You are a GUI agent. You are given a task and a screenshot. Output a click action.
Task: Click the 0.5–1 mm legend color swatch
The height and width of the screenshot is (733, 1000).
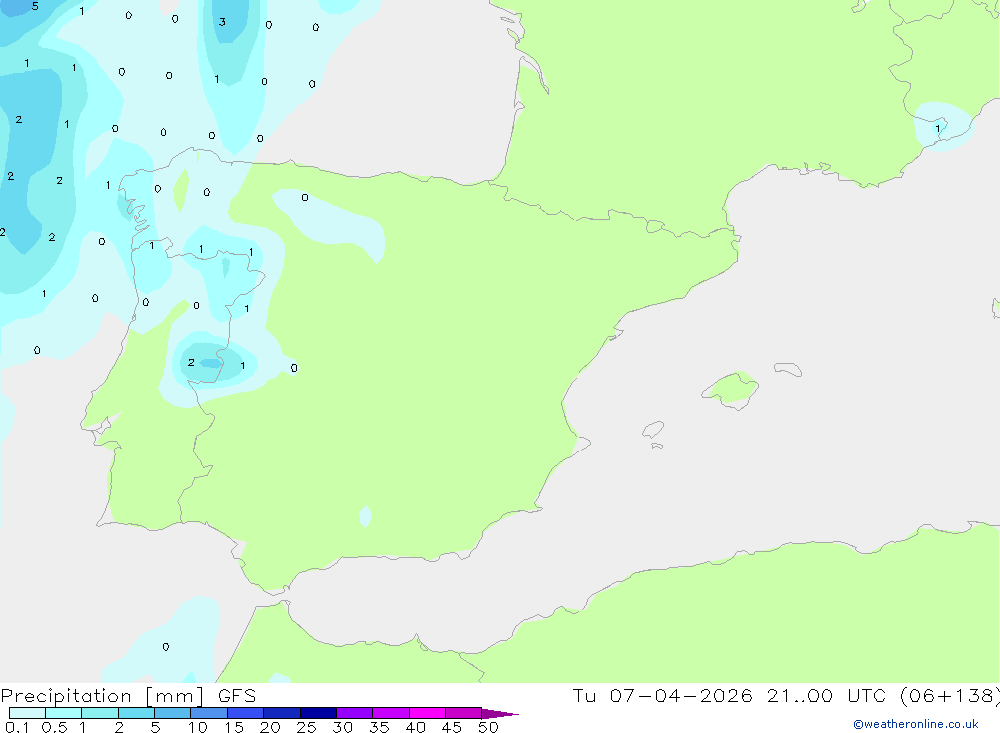pos(63,713)
